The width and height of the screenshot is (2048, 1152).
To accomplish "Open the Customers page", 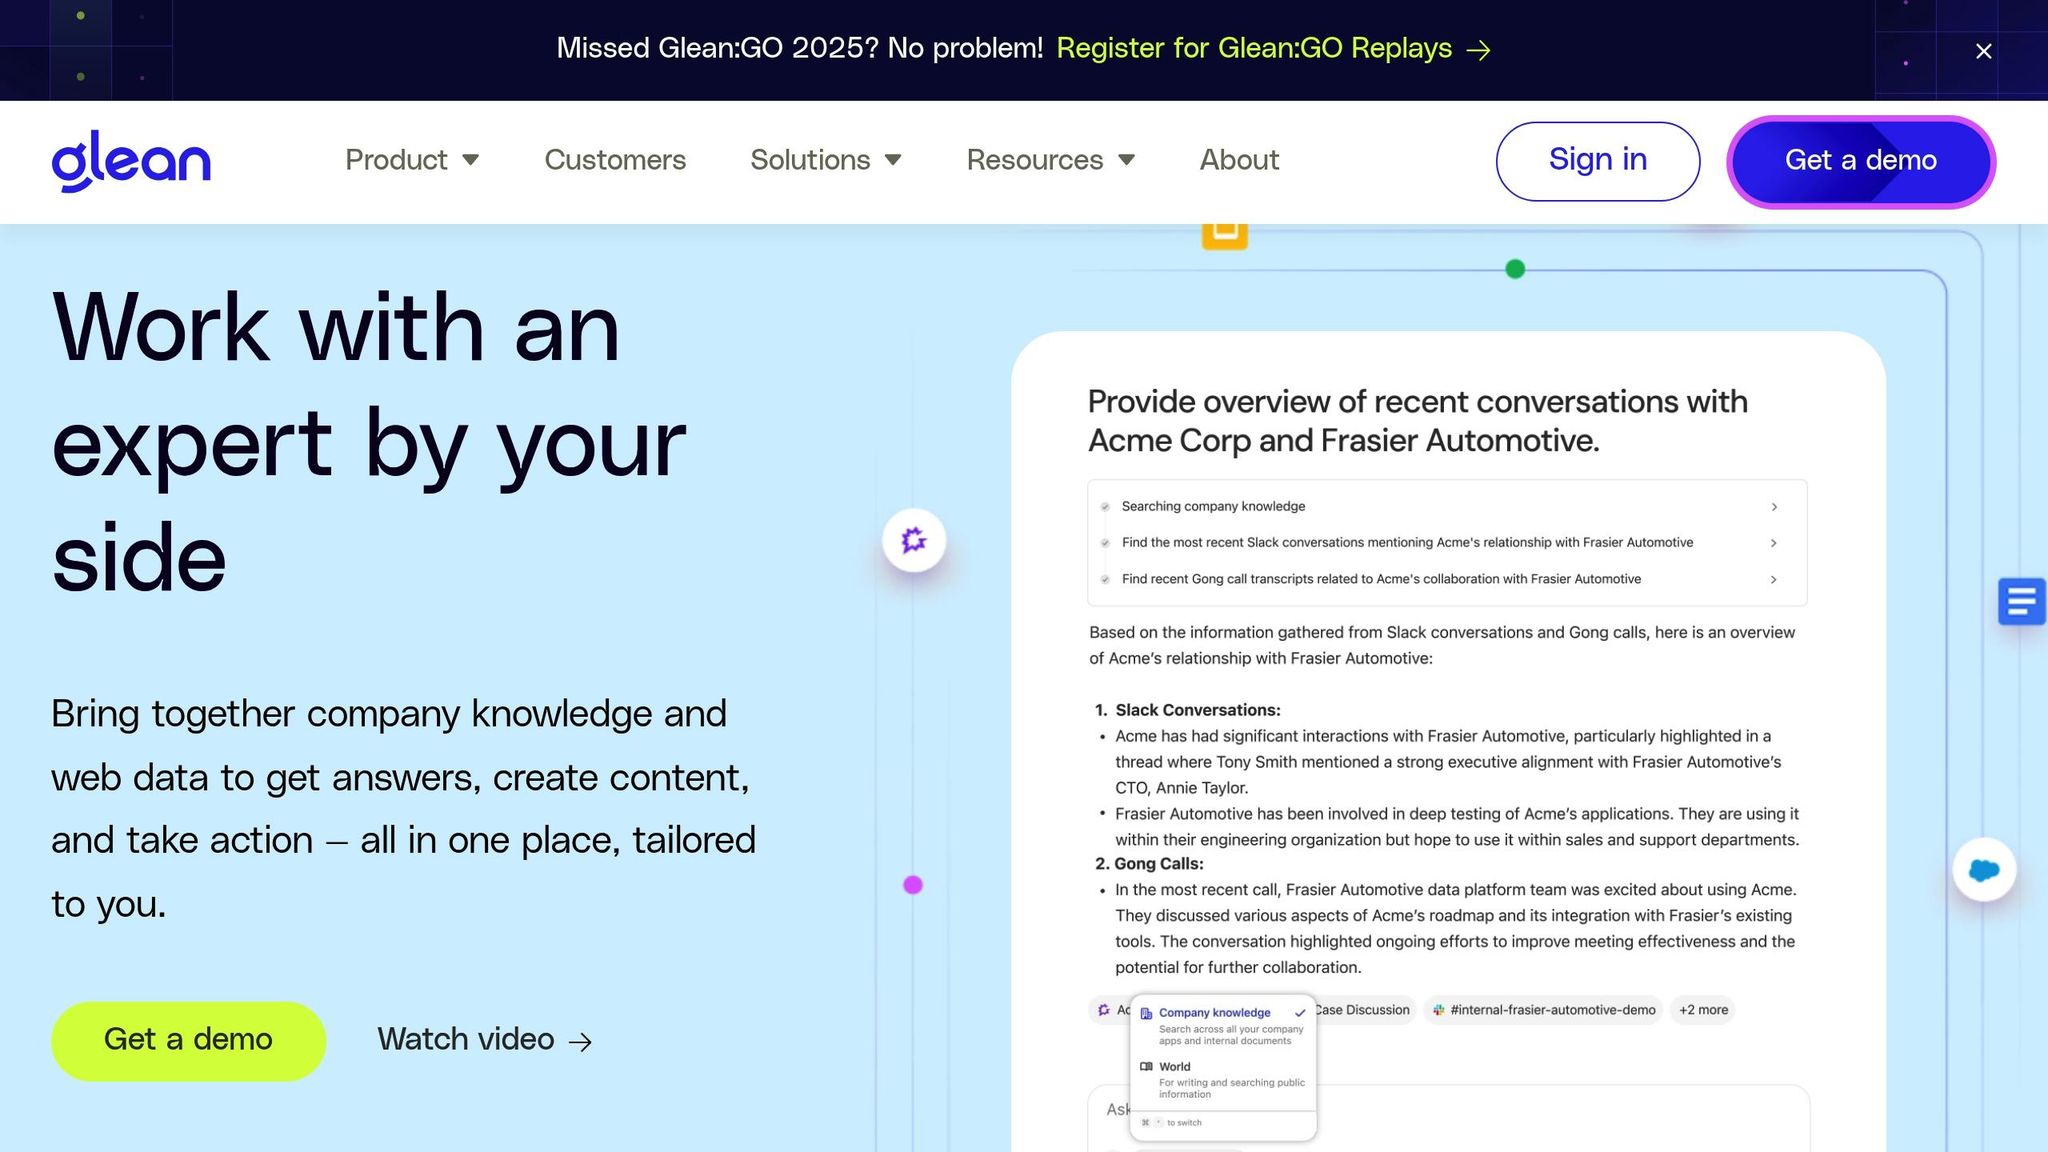I will pyautogui.click(x=615, y=160).
